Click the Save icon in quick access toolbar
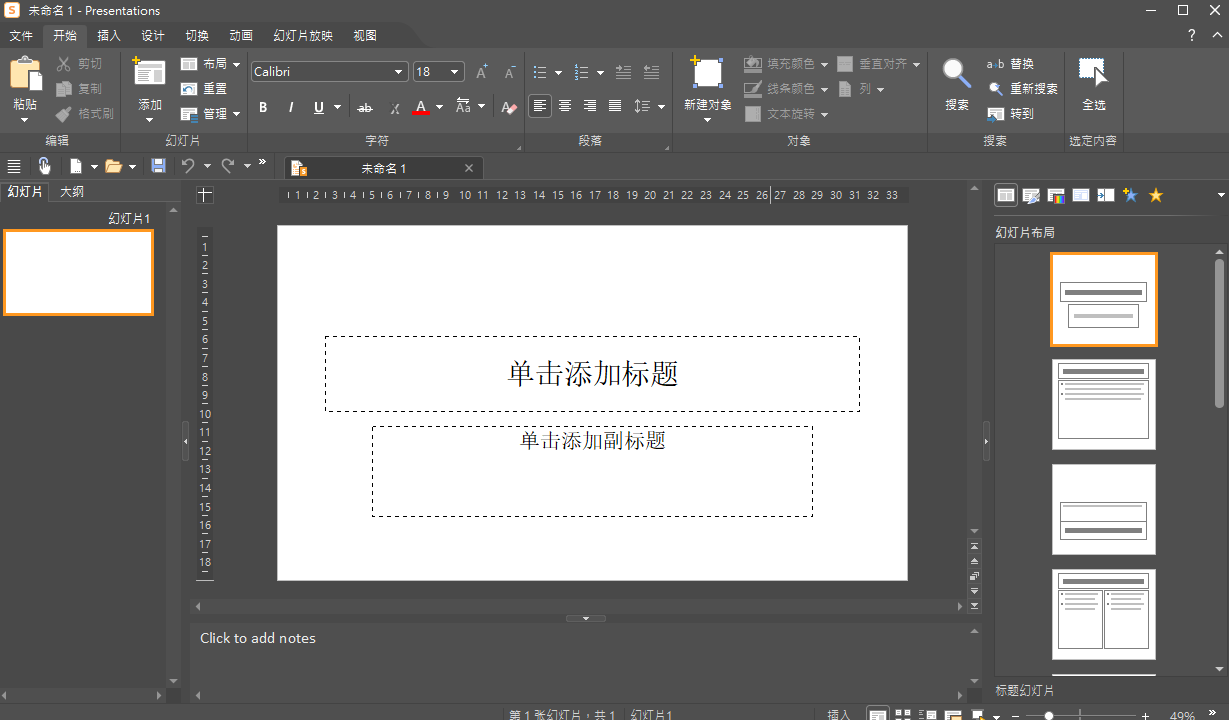 pos(159,166)
